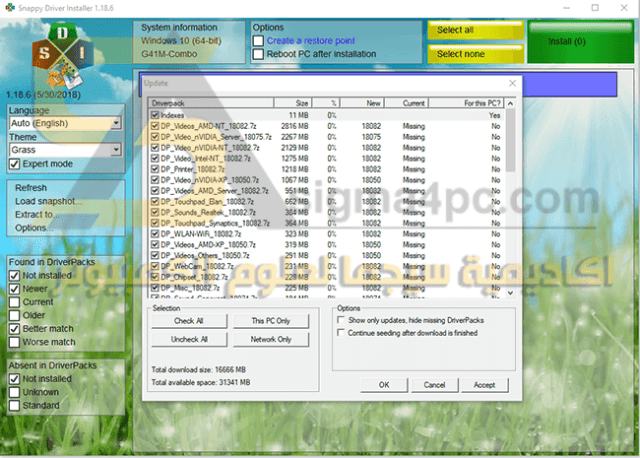The width and height of the screenshot is (640, 458).
Task: Open Options in the left panel
Action: (33, 228)
